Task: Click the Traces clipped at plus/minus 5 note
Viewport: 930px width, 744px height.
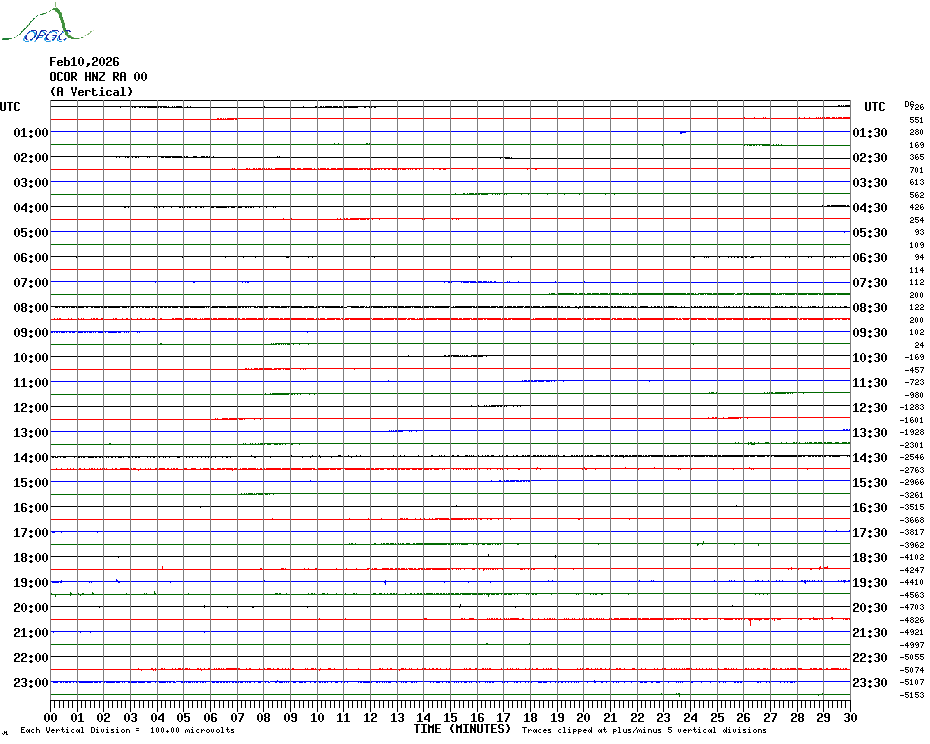Action: coord(644,731)
